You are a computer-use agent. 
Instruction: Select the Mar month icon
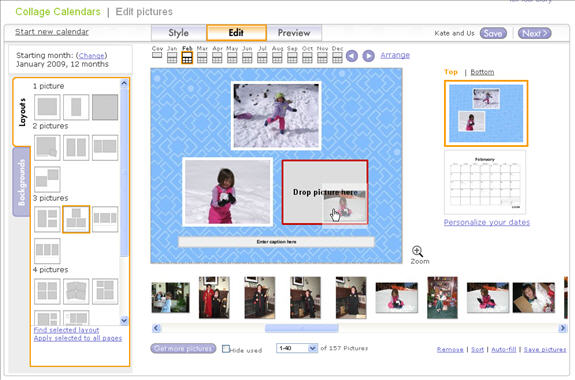[x=202, y=58]
